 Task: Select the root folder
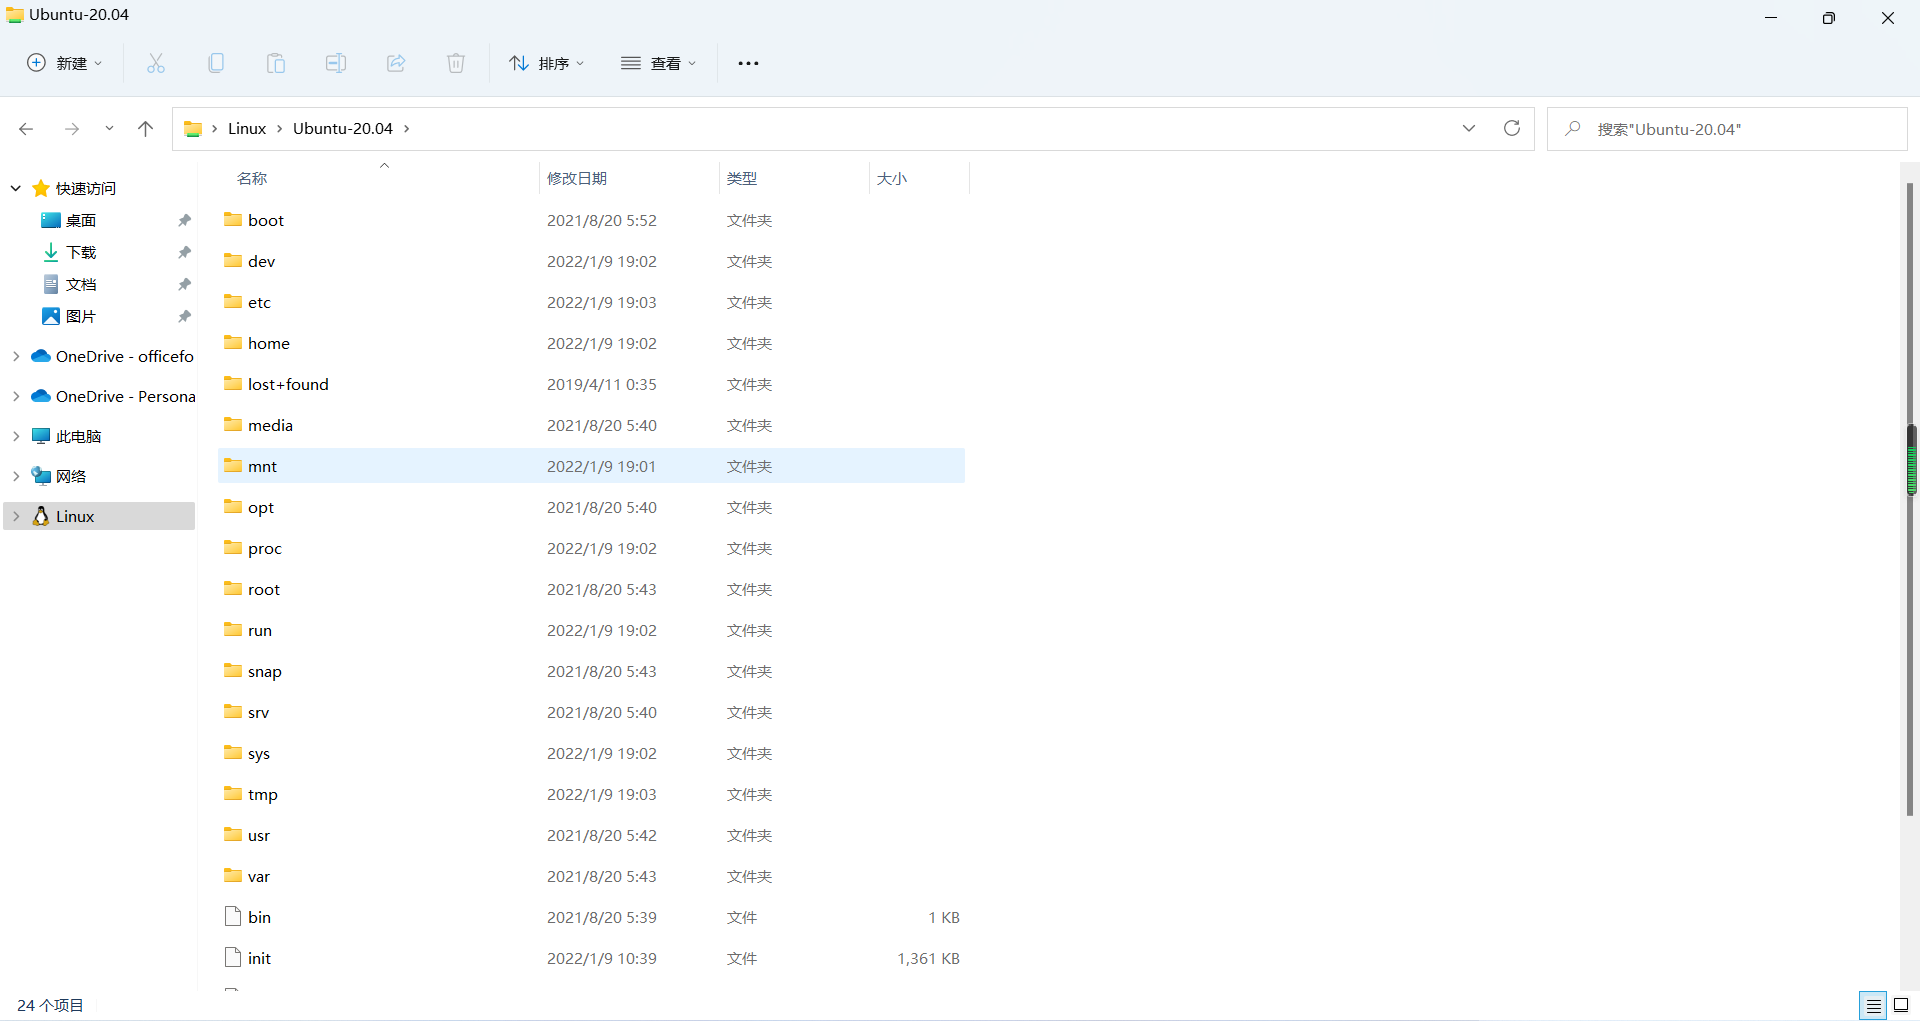pyautogui.click(x=591, y=589)
